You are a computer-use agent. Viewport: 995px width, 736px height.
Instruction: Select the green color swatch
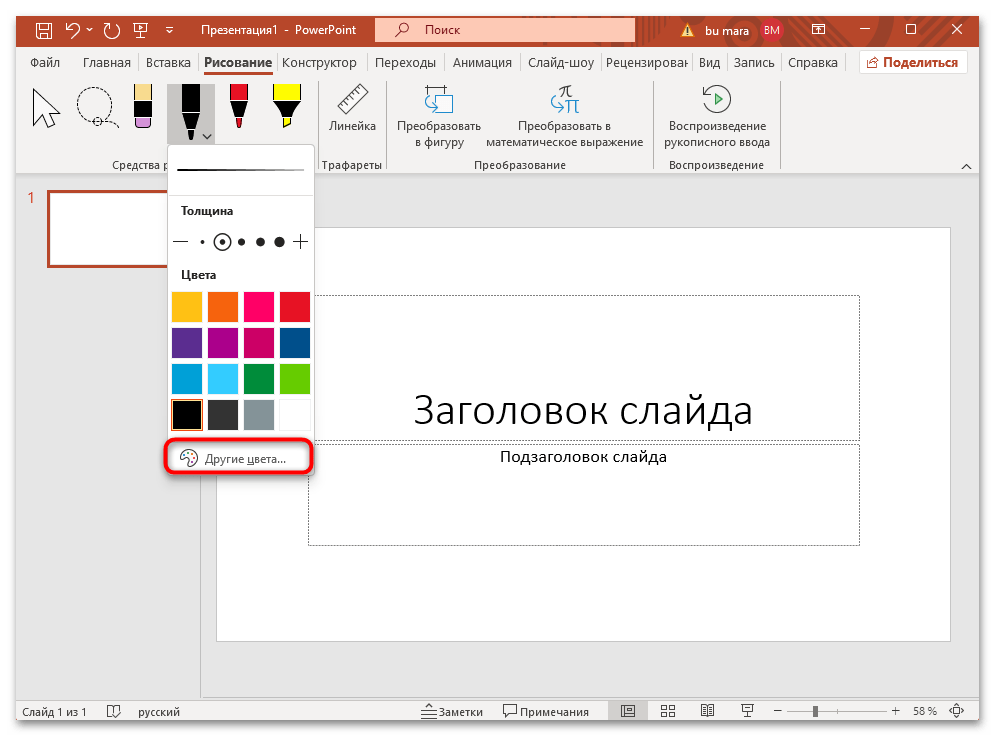tap(258, 378)
